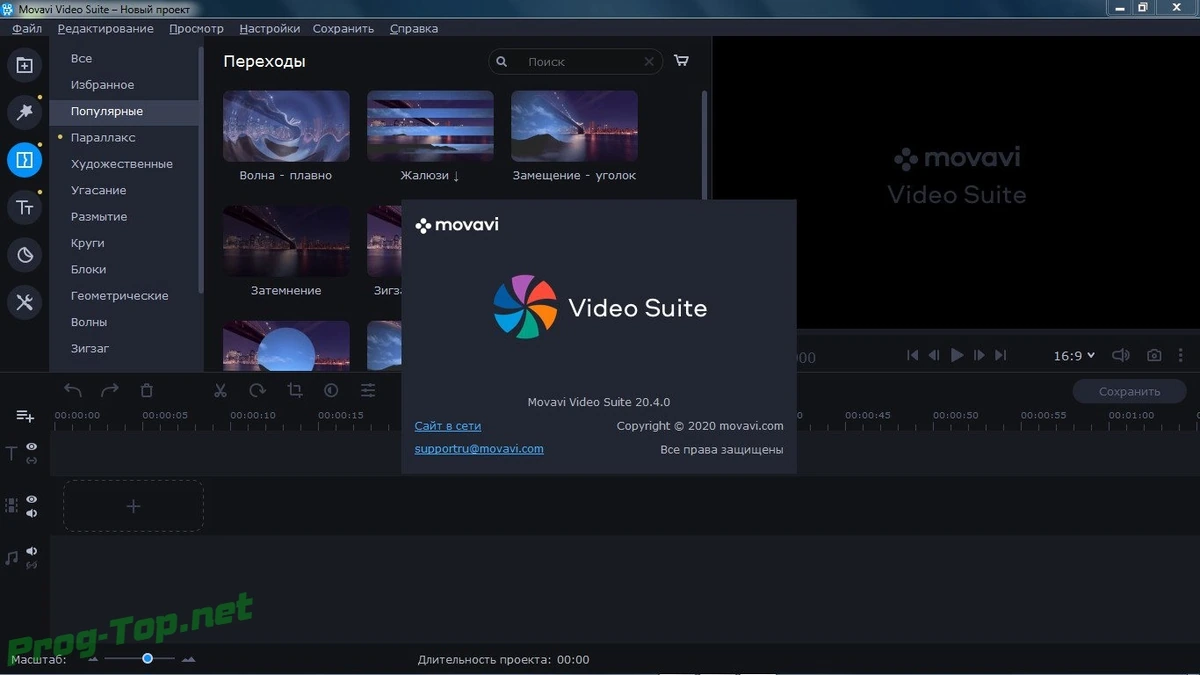Screen dimensions: 1200x675
Task: Take a snapshot with the camera icon
Action: coord(1154,355)
